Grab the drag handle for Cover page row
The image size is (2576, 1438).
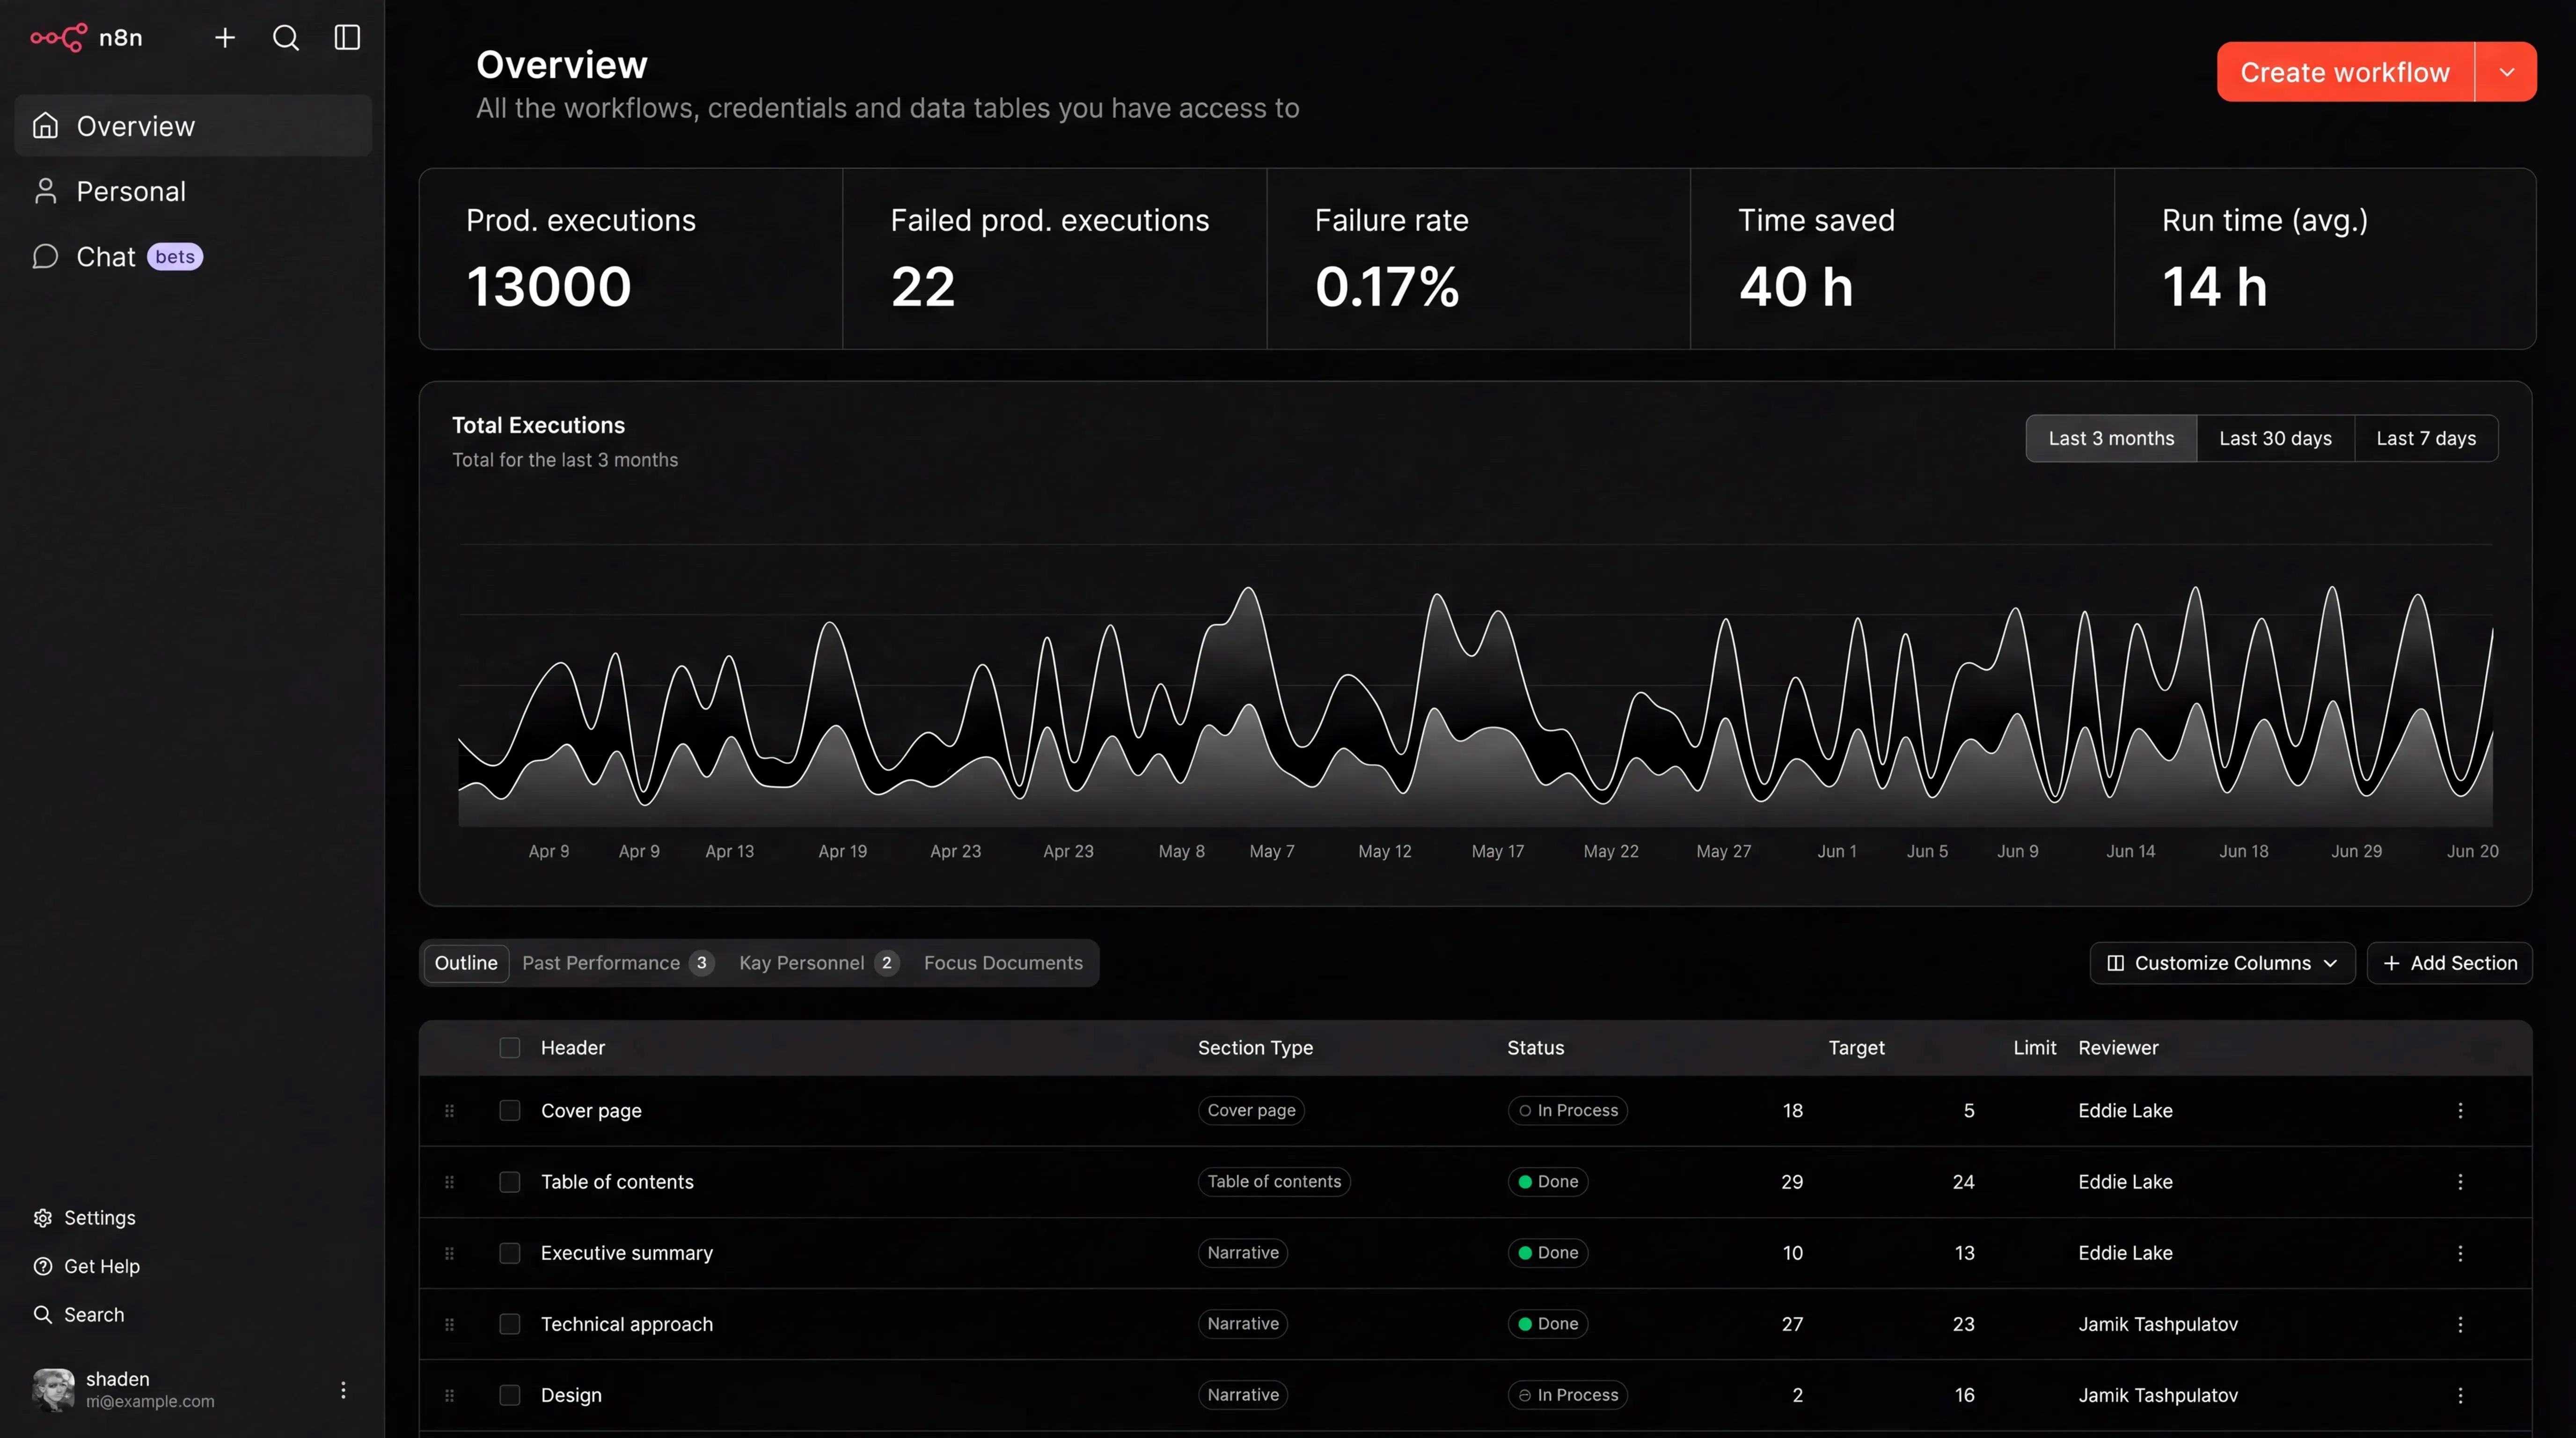[449, 1111]
